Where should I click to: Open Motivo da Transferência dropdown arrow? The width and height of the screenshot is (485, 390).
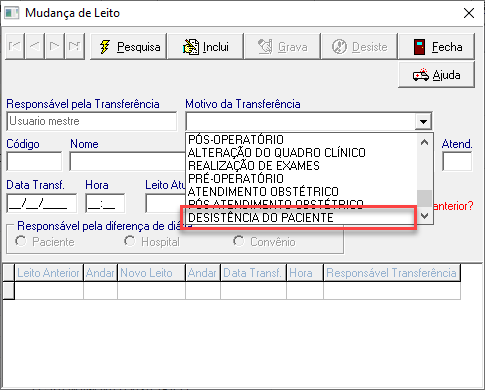point(423,121)
